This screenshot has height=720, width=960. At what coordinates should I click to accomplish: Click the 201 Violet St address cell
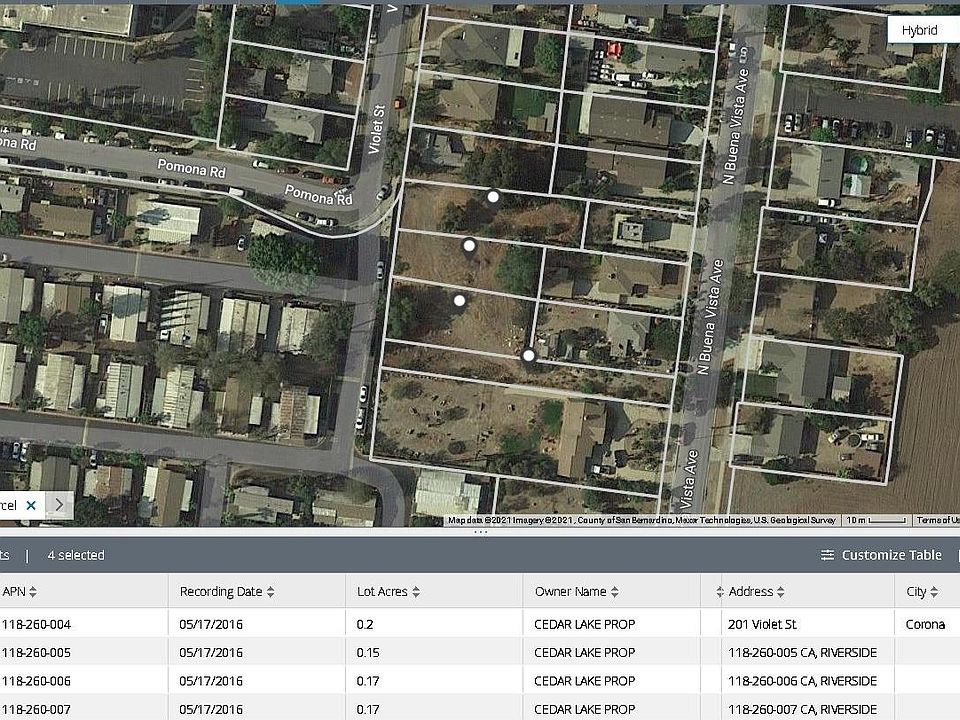pyautogui.click(x=762, y=624)
